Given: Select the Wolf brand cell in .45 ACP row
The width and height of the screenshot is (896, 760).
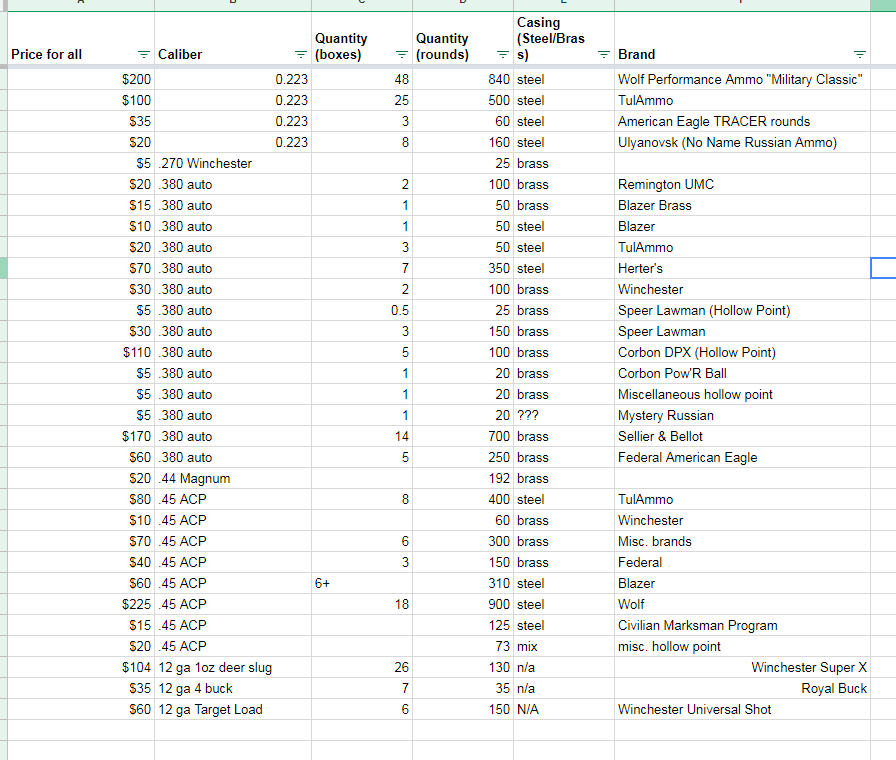Looking at the screenshot, I should 742,605.
